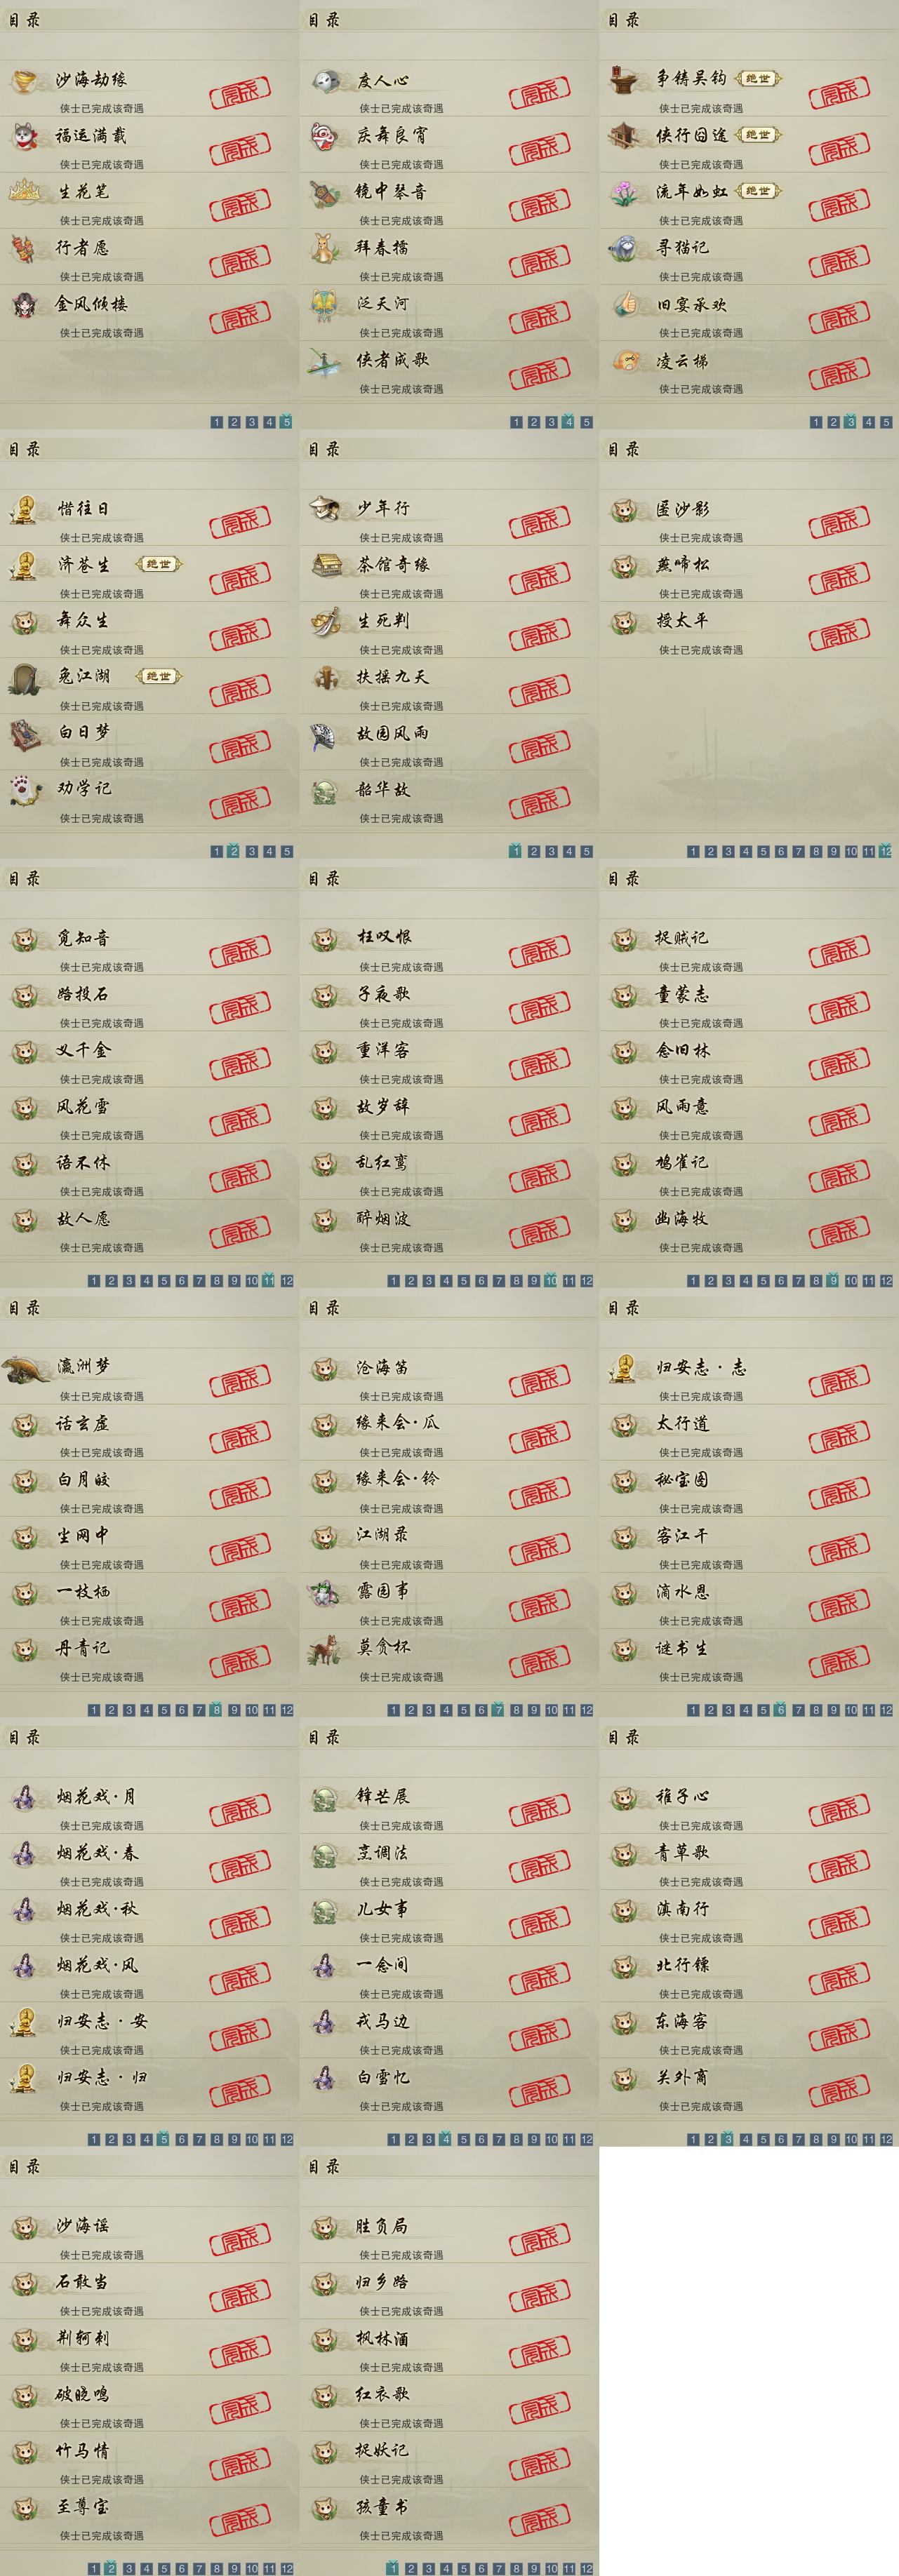This screenshot has height=2576, width=899.
Task: Click the golden crown icon next to 生花笔
Action: tap(24, 191)
